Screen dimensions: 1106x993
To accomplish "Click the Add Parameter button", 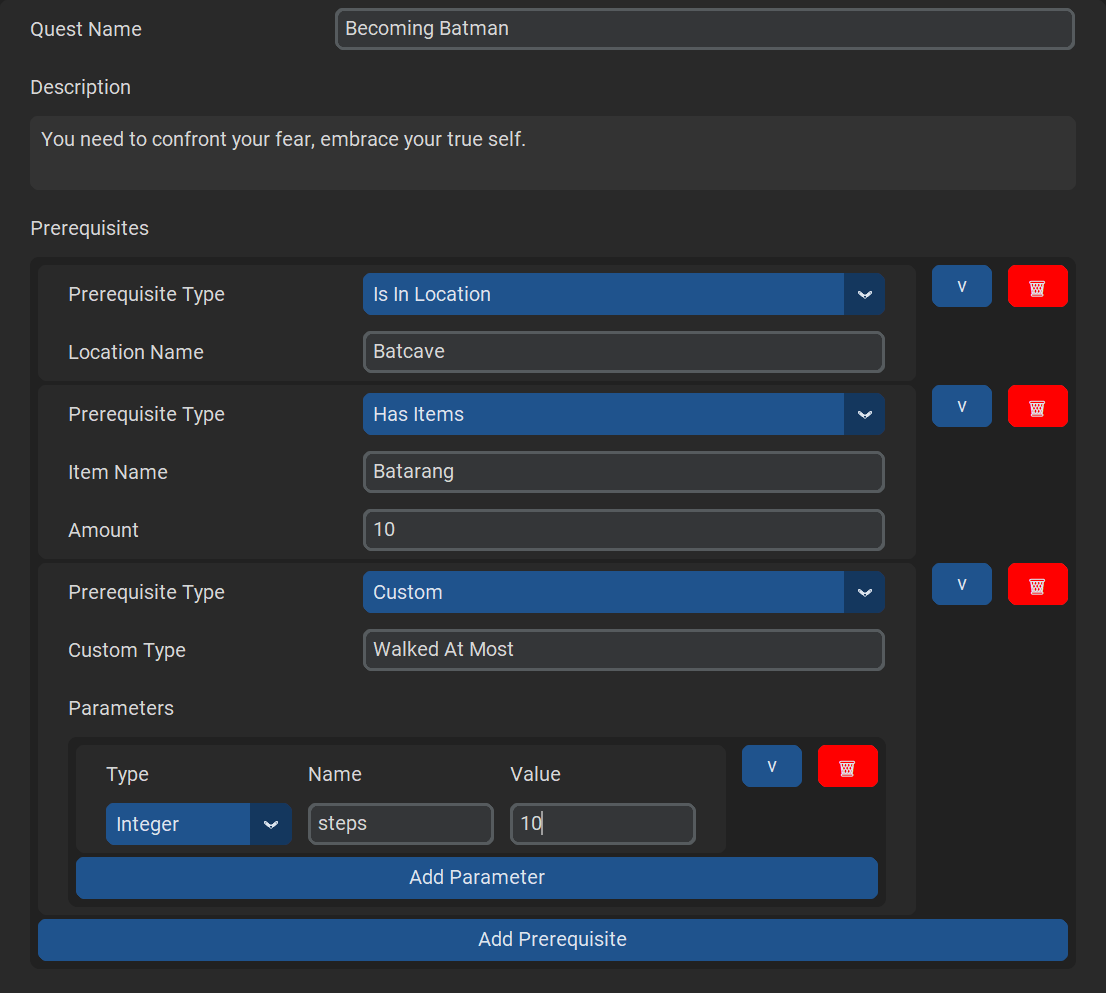I will point(477,877).
